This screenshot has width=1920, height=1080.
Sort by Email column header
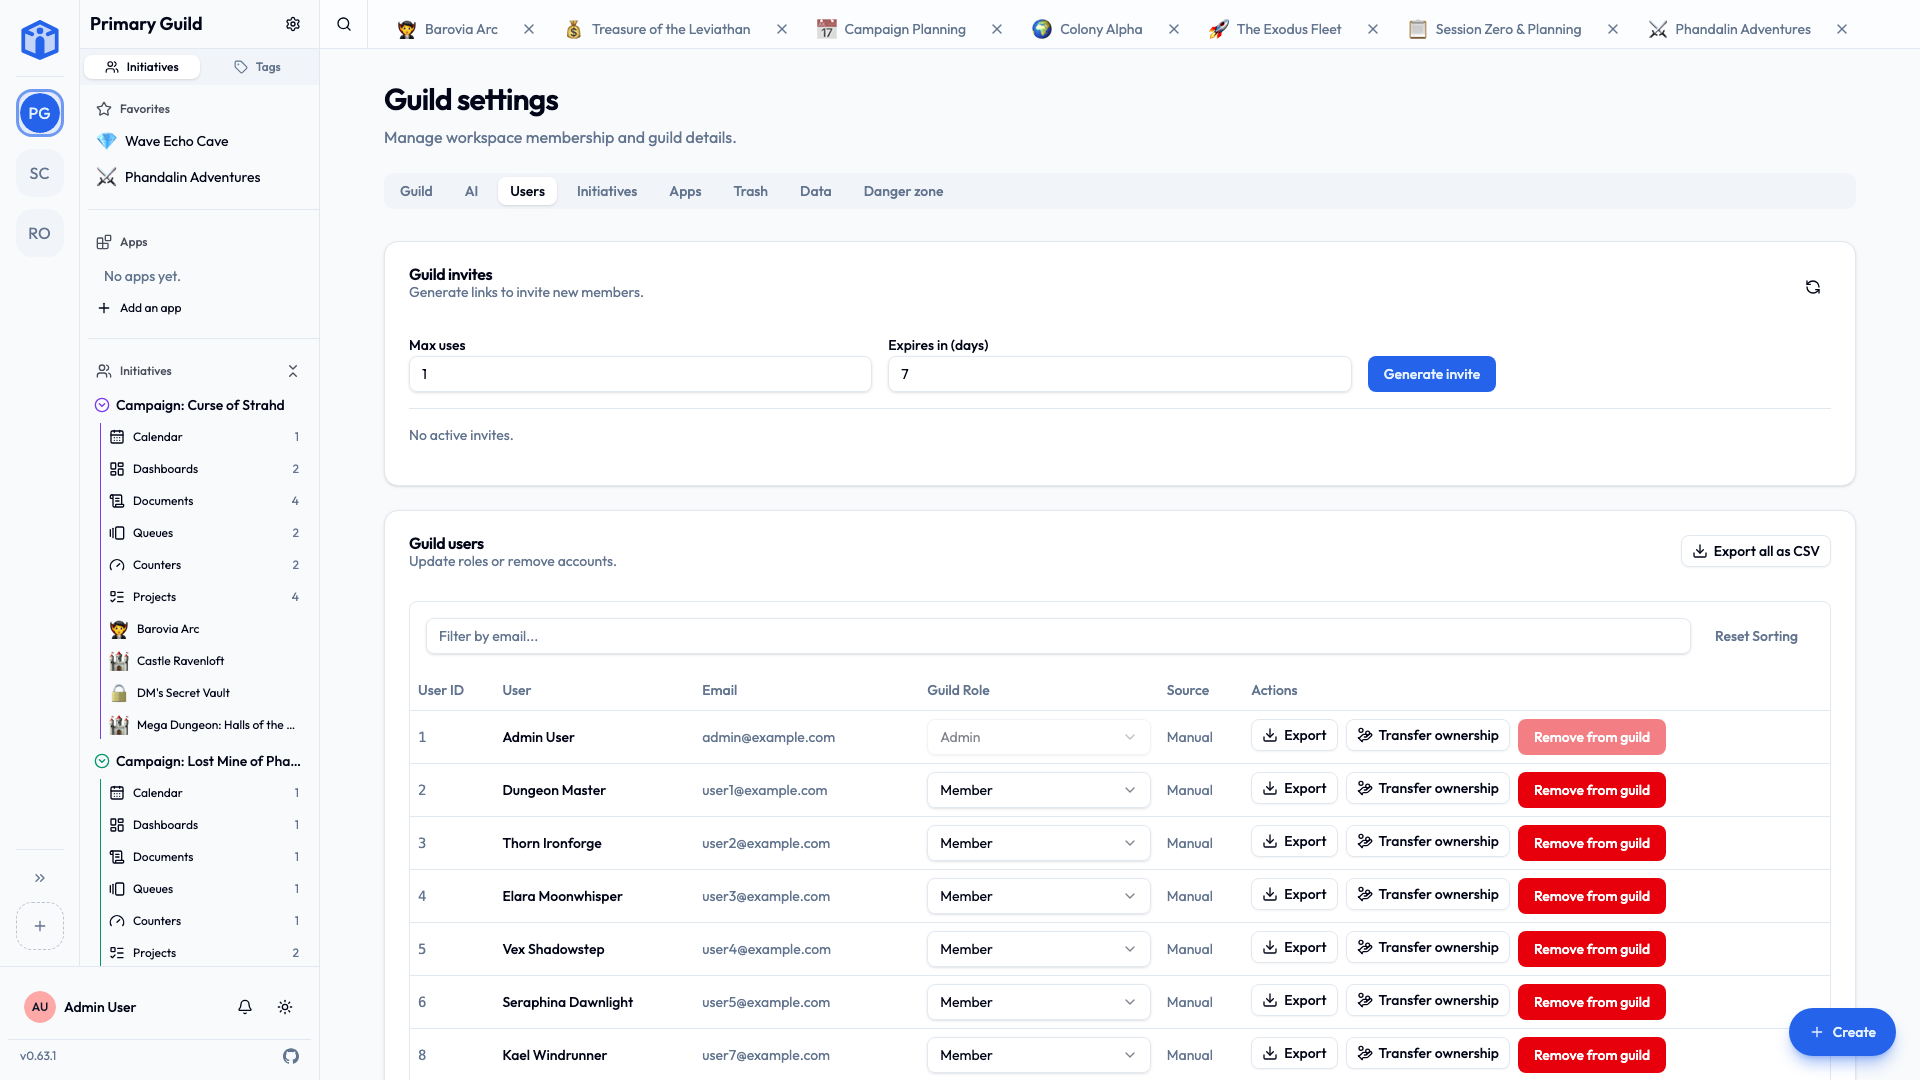[719, 690]
